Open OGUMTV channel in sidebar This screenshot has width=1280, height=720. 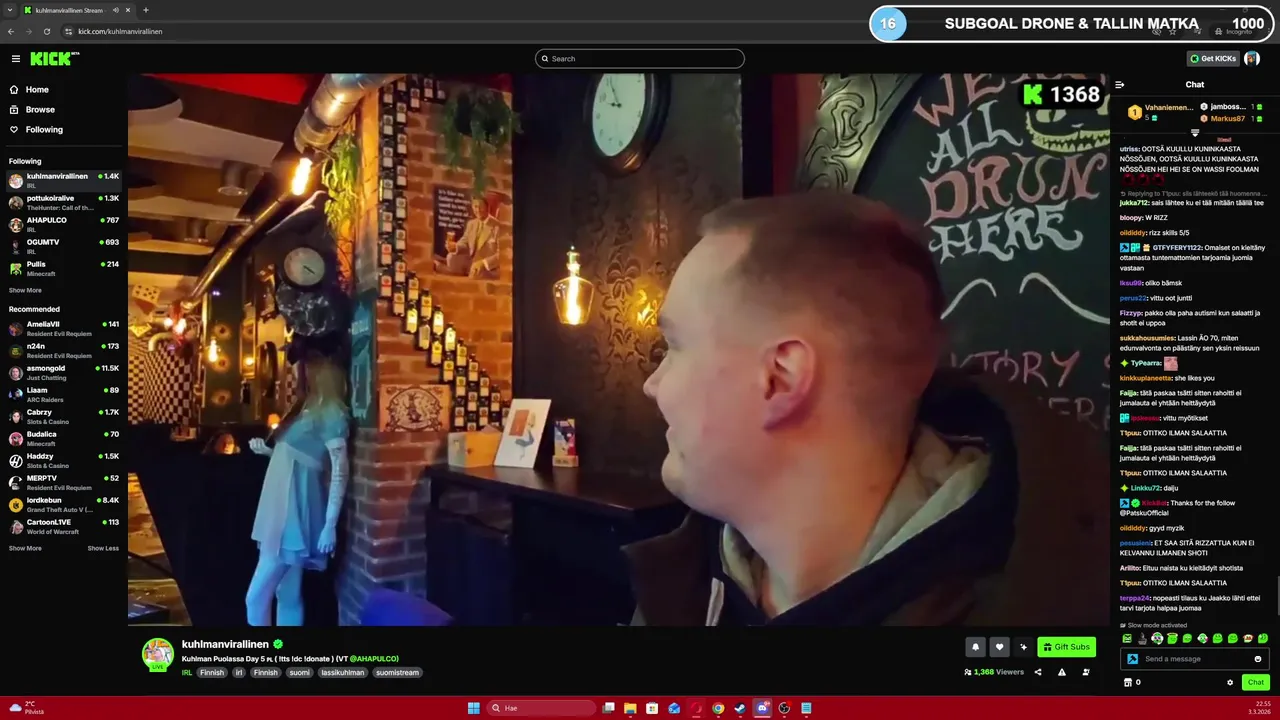coord(64,247)
